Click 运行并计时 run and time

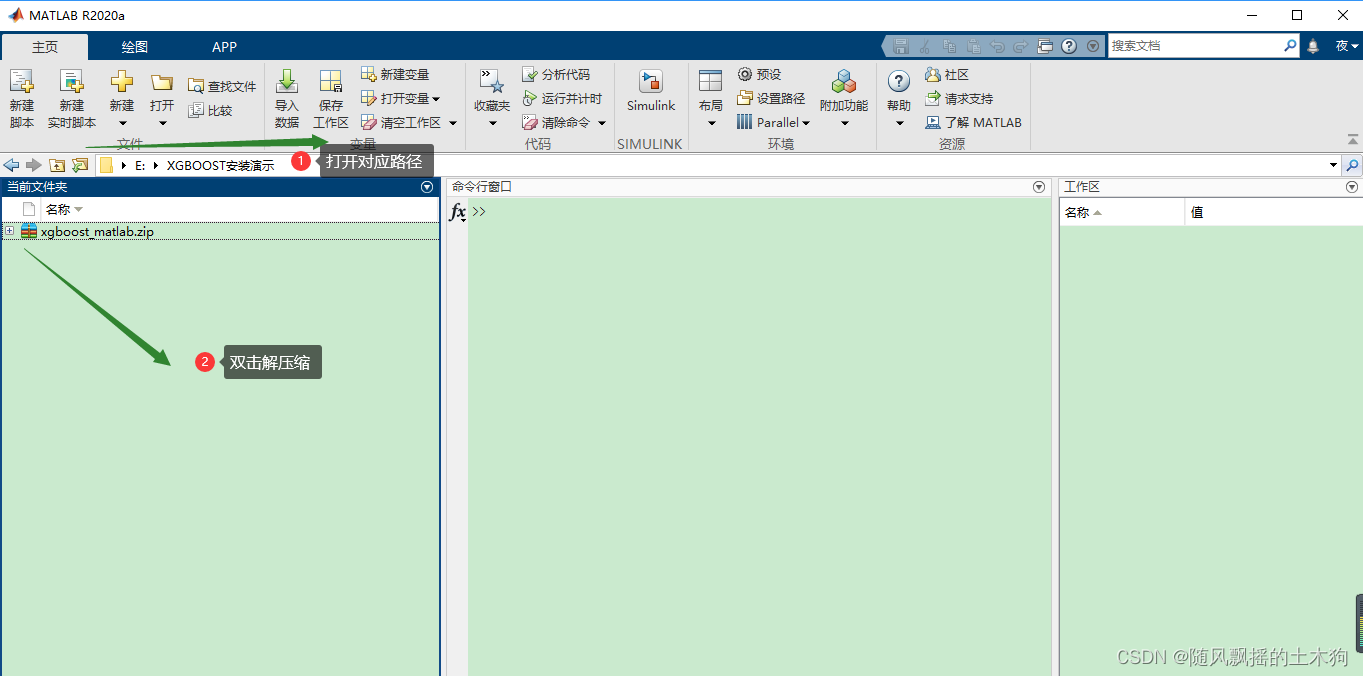click(562, 98)
